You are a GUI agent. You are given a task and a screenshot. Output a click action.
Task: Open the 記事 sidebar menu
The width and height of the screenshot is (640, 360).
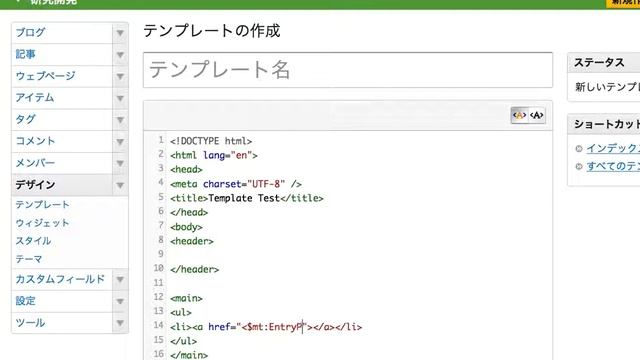click(x=25, y=54)
